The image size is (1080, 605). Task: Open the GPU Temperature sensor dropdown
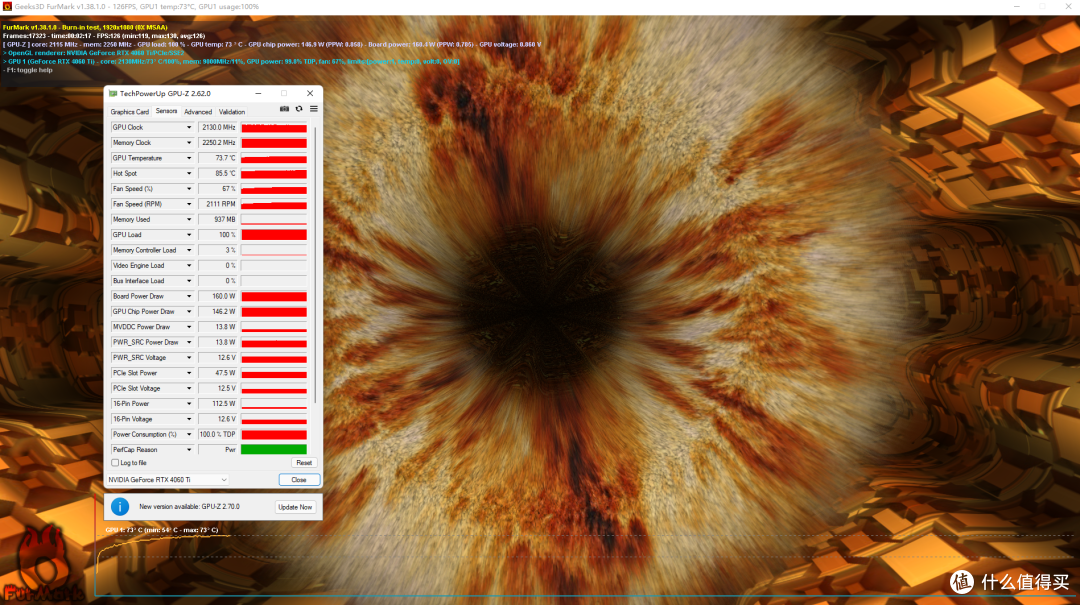coord(189,158)
